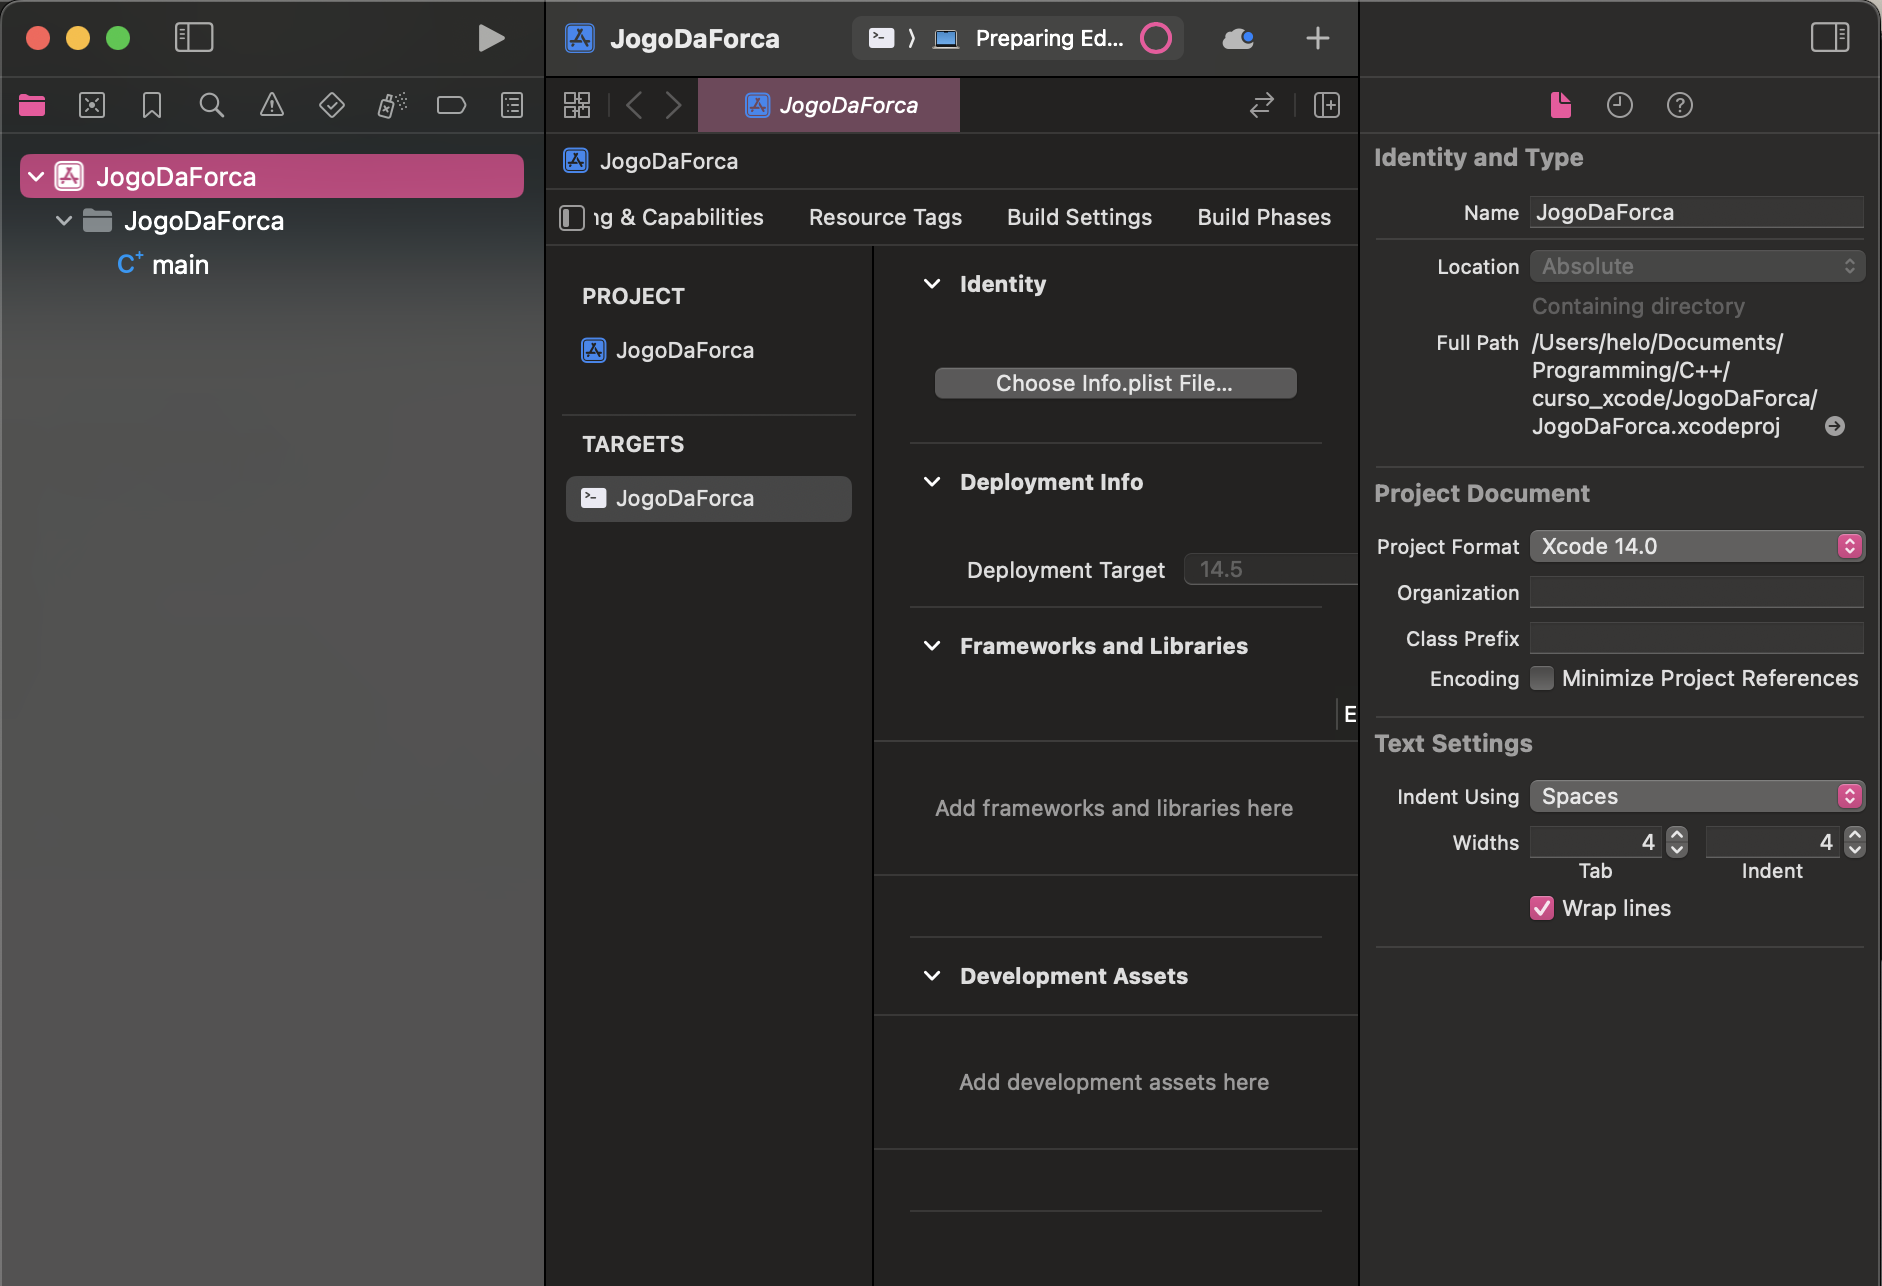This screenshot has width=1882, height=1286.
Task: Open the Report navigator
Action: click(512, 105)
